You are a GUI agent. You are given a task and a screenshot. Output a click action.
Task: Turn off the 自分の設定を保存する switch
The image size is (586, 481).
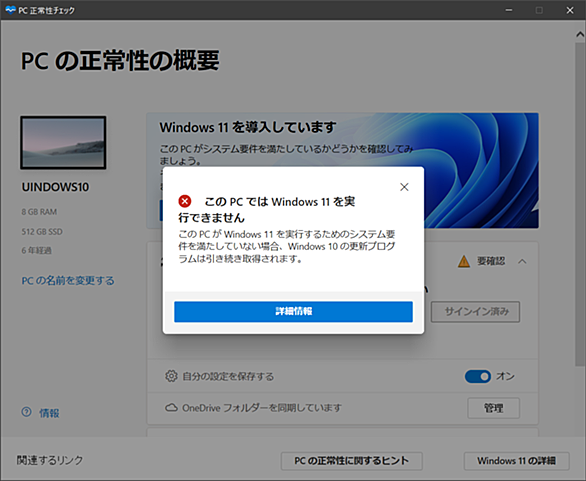click(x=478, y=376)
